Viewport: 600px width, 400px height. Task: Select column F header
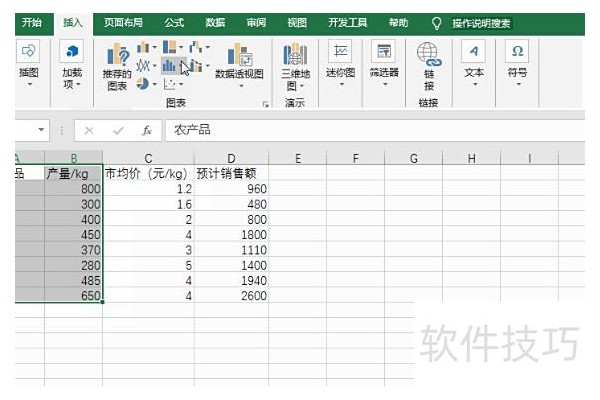point(355,158)
